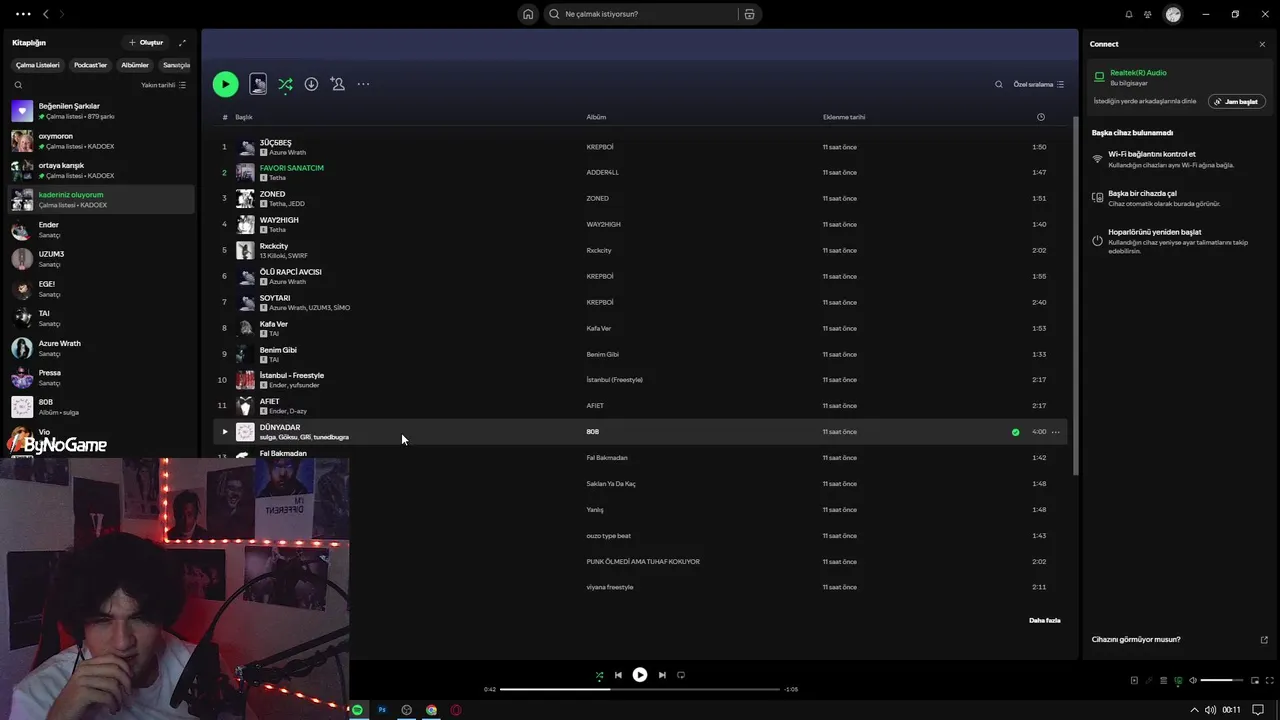Expand the library with the expand arrows icon
Image resolution: width=1280 pixels, height=720 pixels.
182,43
